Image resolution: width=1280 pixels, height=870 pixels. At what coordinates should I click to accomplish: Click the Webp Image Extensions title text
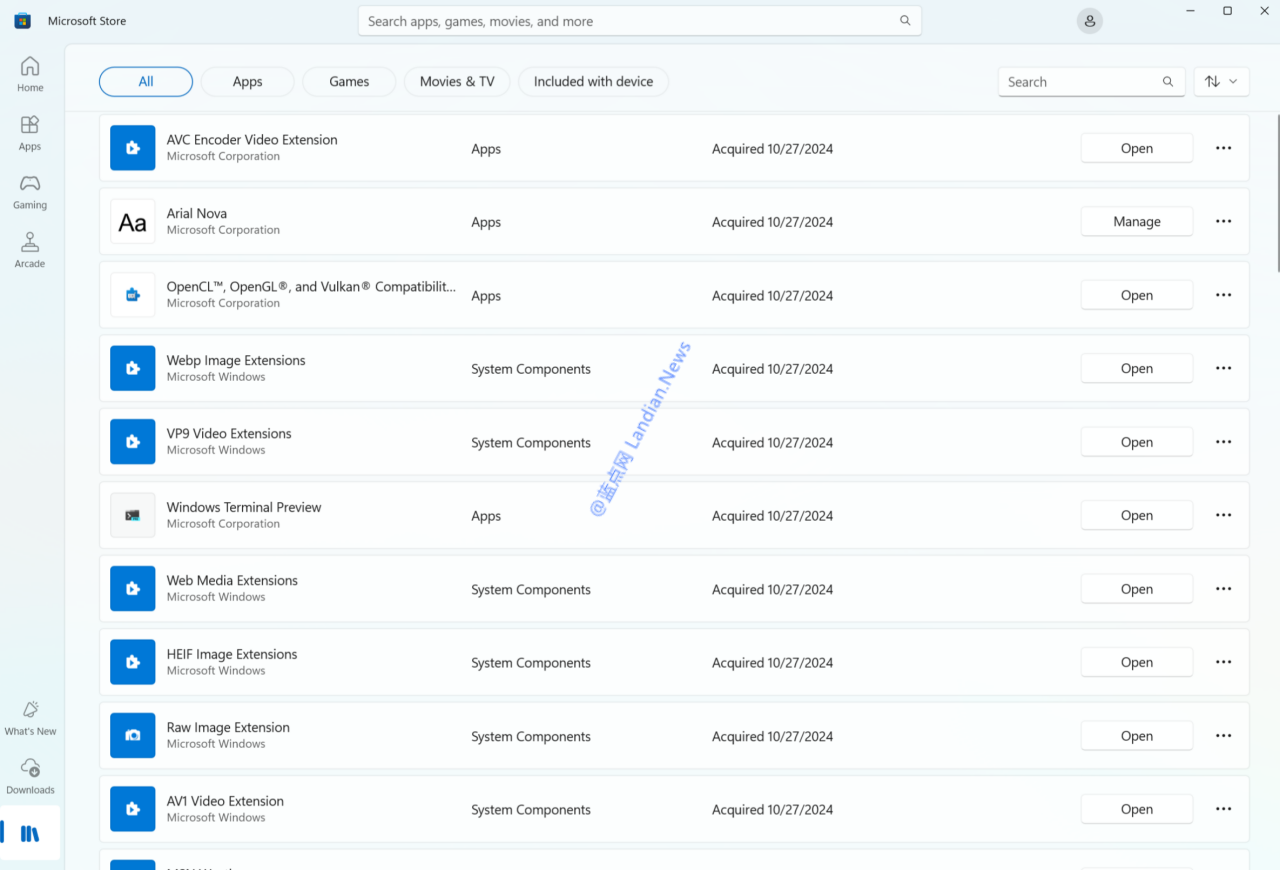tap(236, 360)
